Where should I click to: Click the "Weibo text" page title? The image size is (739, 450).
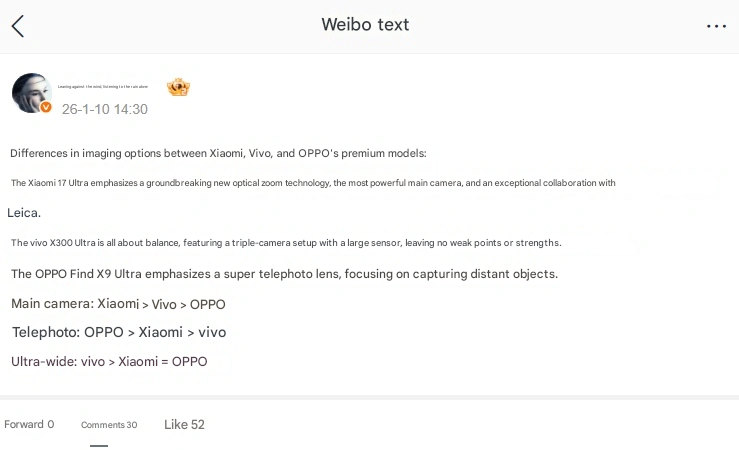[x=365, y=25]
